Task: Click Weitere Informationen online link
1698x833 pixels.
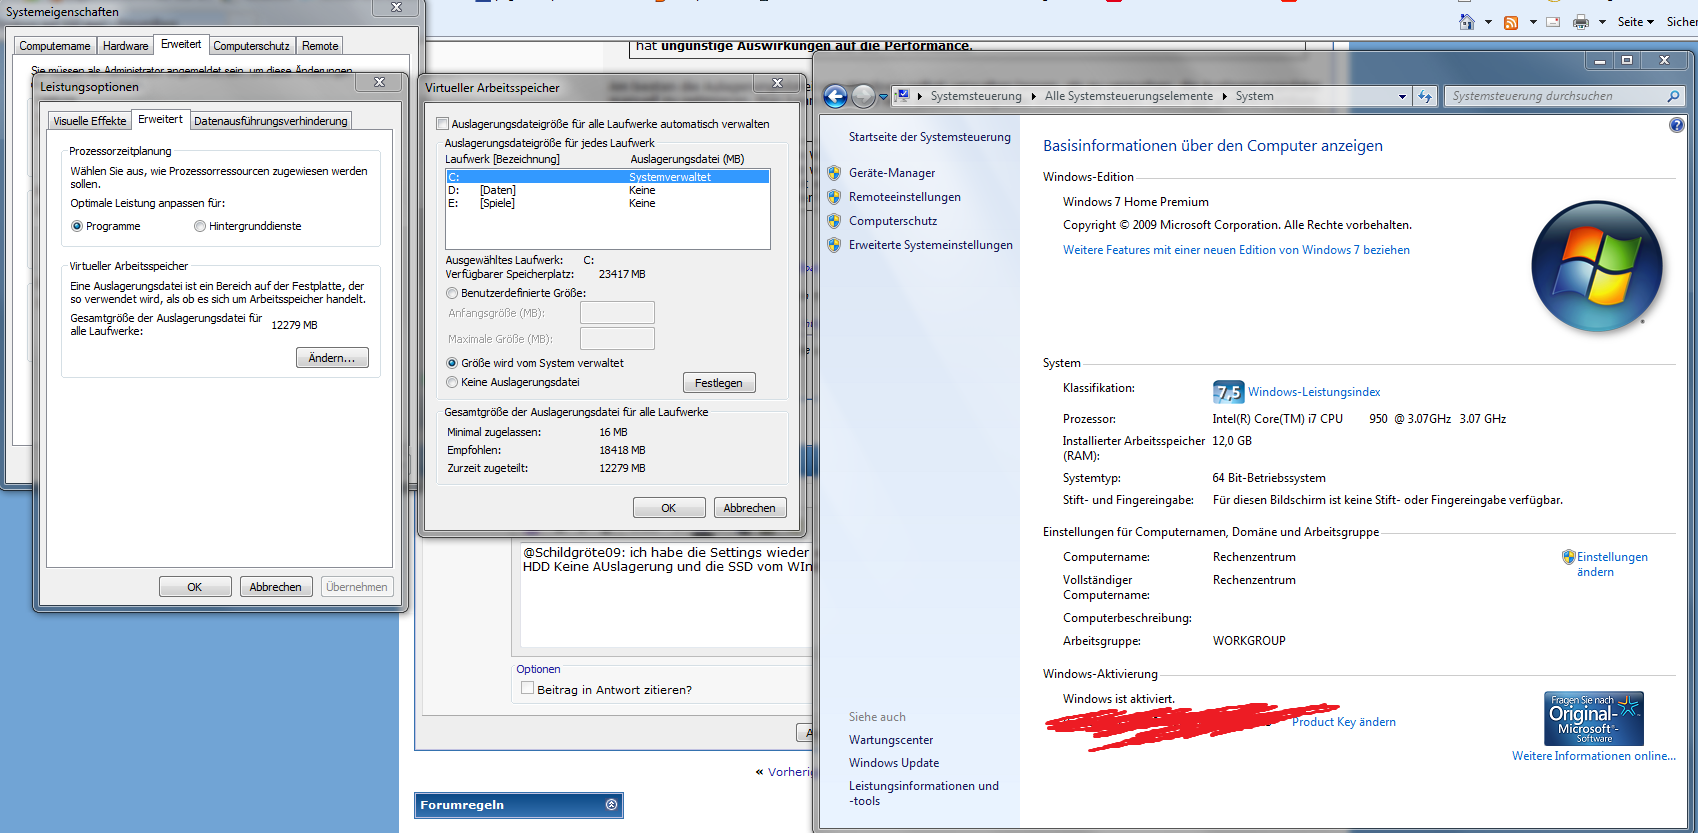Action: (x=1594, y=756)
